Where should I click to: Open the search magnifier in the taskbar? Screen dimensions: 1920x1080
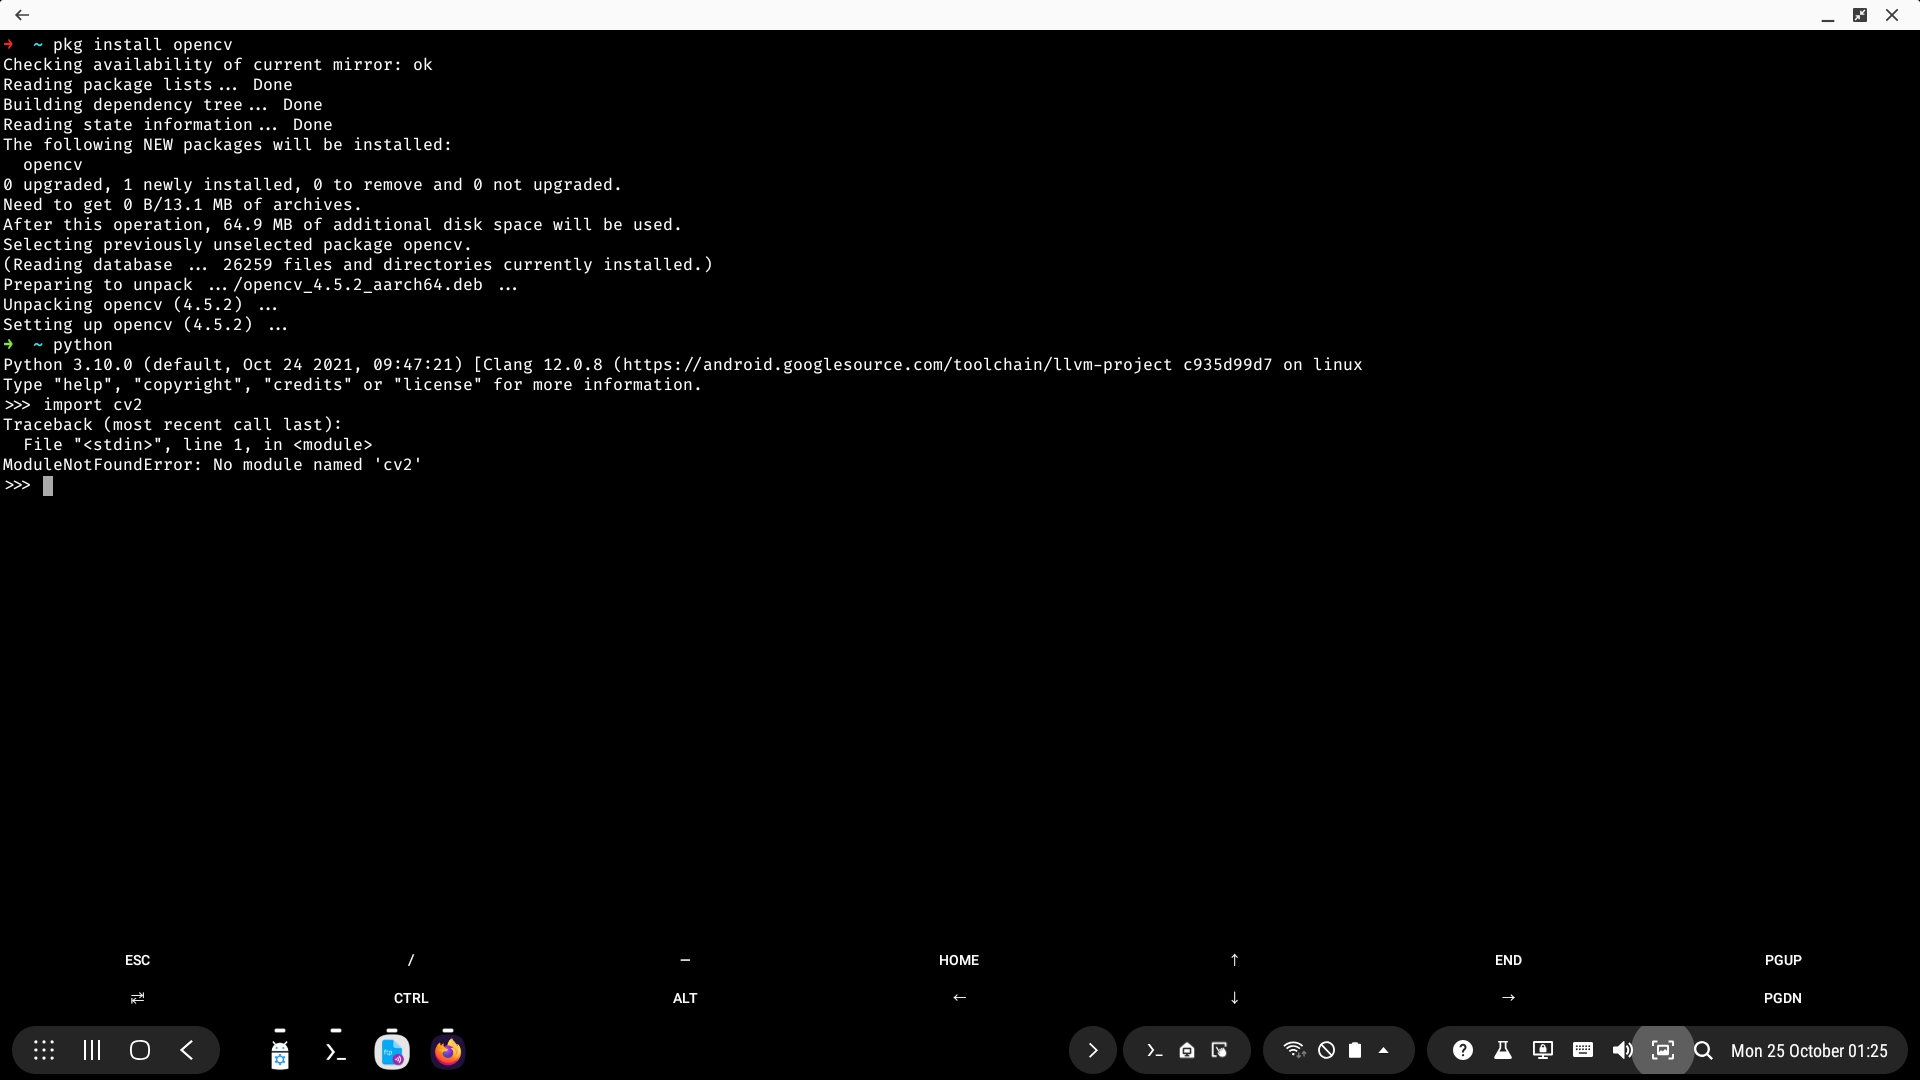pyautogui.click(x=1704, y=1050)
